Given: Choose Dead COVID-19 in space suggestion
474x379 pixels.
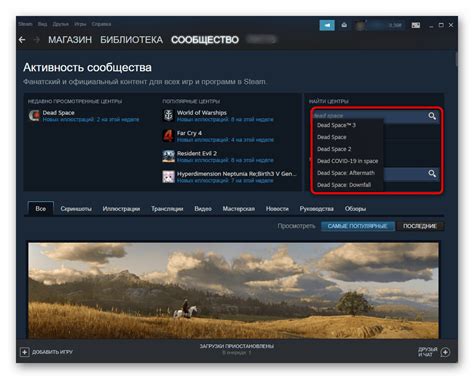Looking at the screenshot, I should (x=349, y=161).
